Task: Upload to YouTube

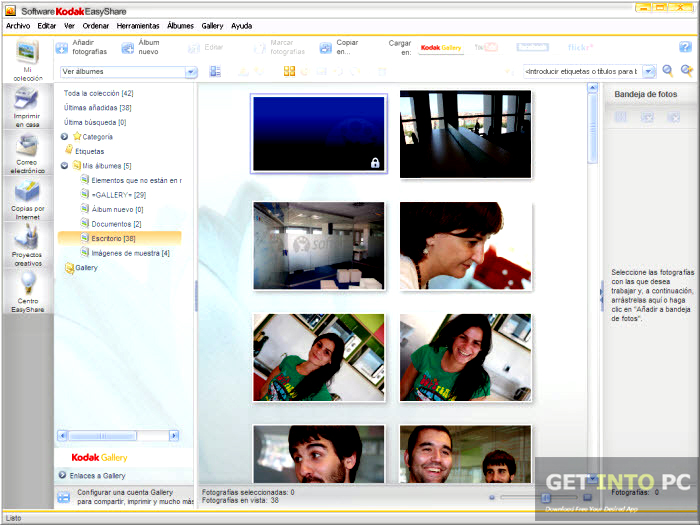Action: (486, 47)
